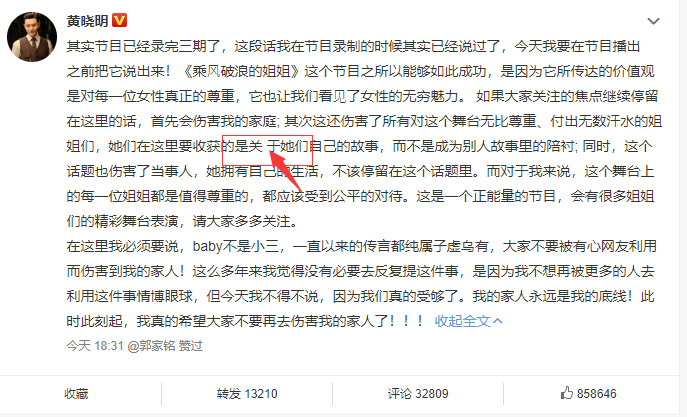Click the red arrow annotation
Viewport: 687px width, 417px height.
pyautogui.click(x=285, y=171)
